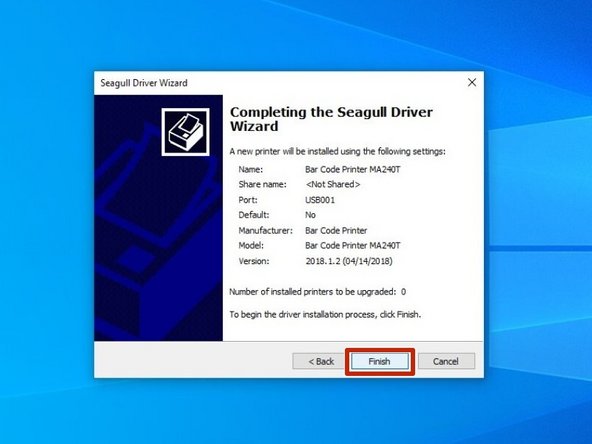Click the version '2018.1.2 (04/14/2018)'
This screenshot has height=444, width=592.
[x=349, y=261]
